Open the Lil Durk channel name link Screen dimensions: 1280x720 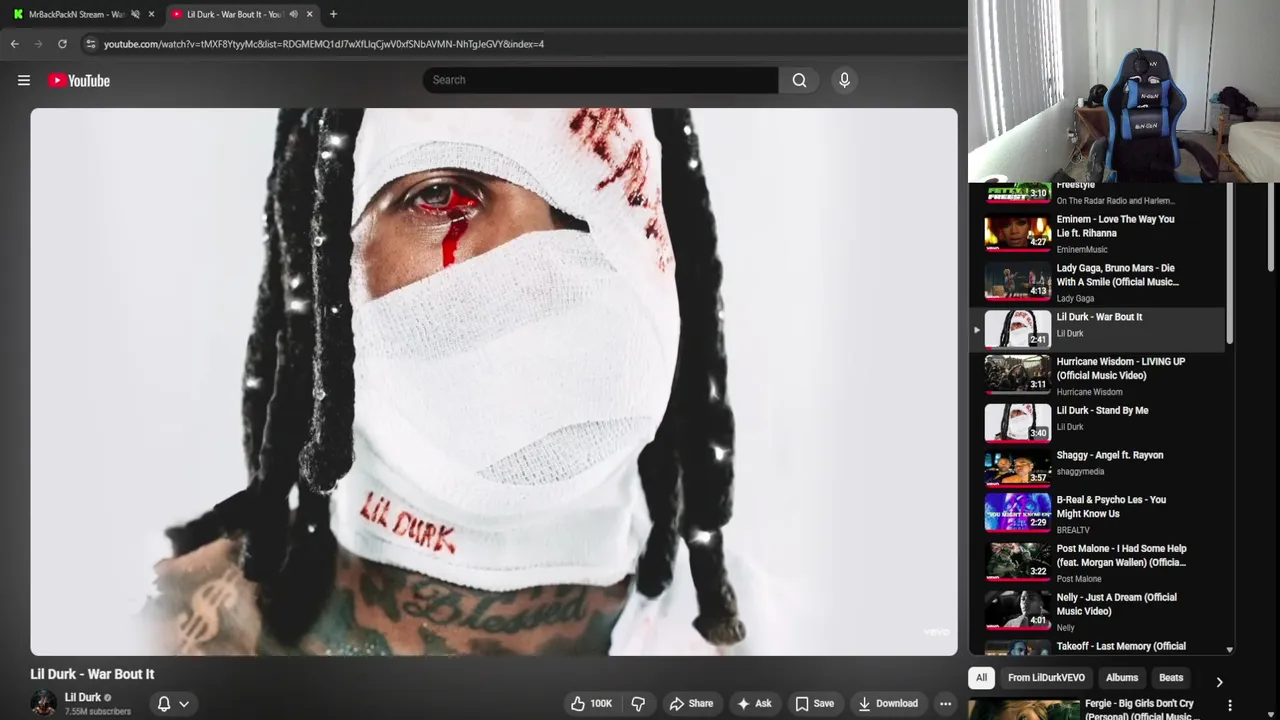click(83, 697)
